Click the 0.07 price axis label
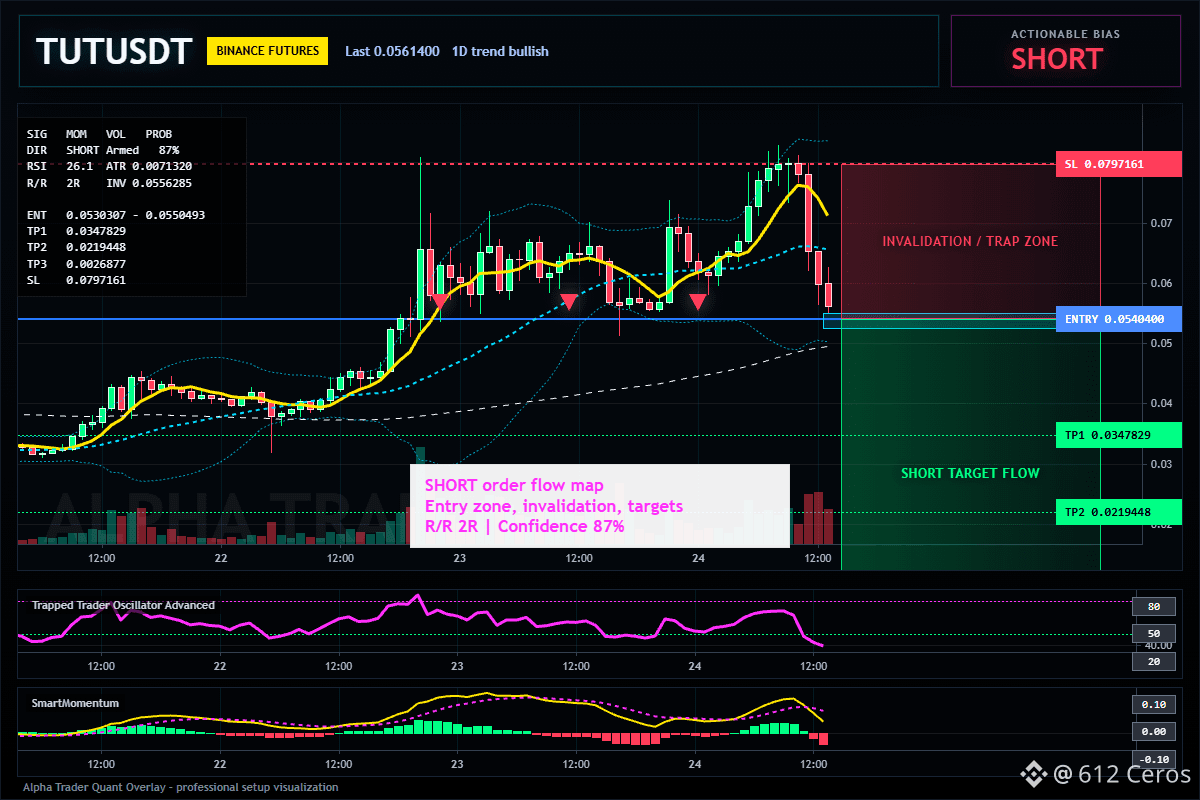This screenshot has width=1200, height=800. pos(1160,223)
